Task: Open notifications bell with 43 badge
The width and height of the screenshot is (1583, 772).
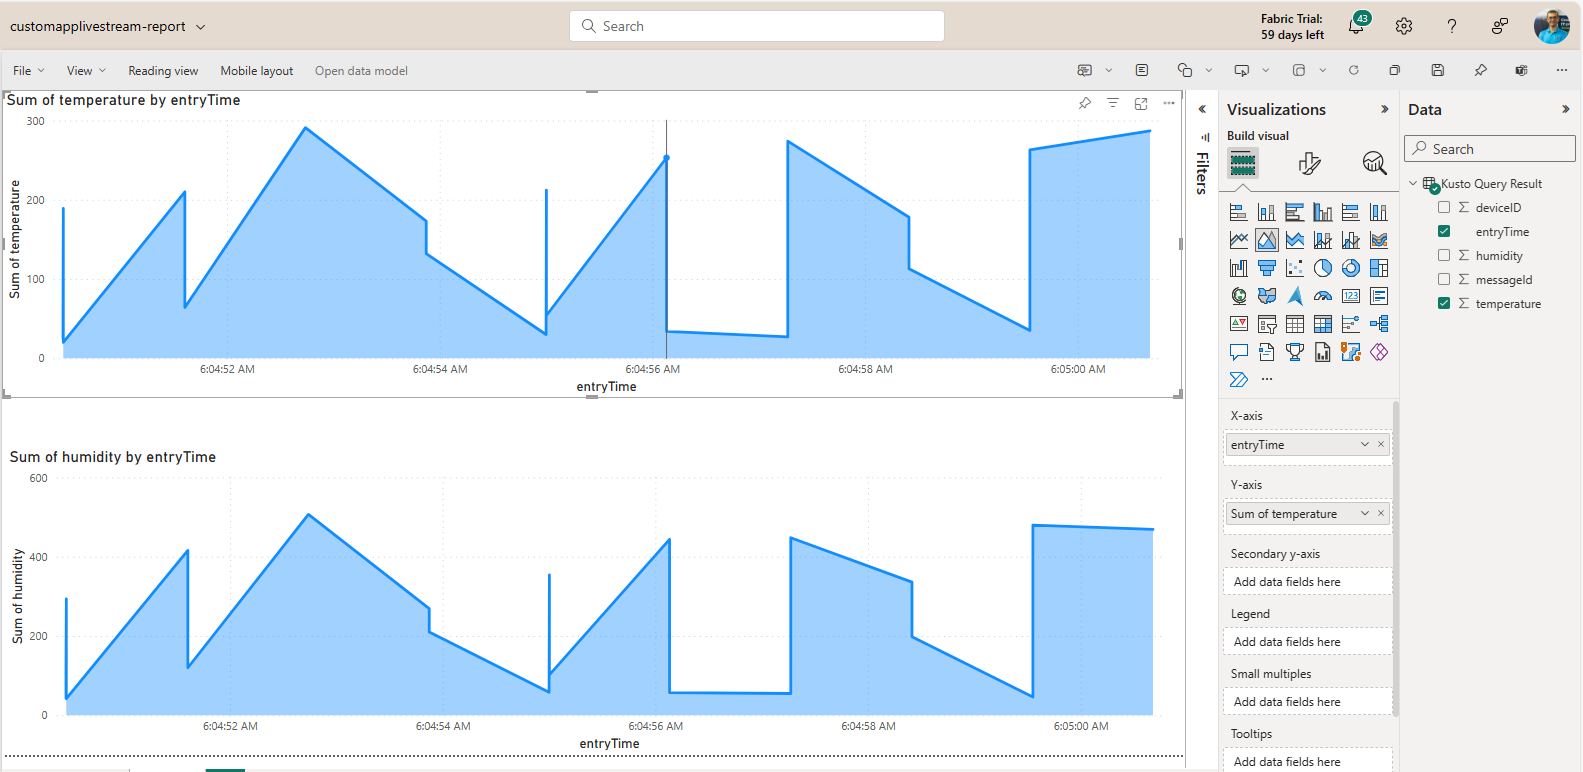Action: tap(1356, 26)
